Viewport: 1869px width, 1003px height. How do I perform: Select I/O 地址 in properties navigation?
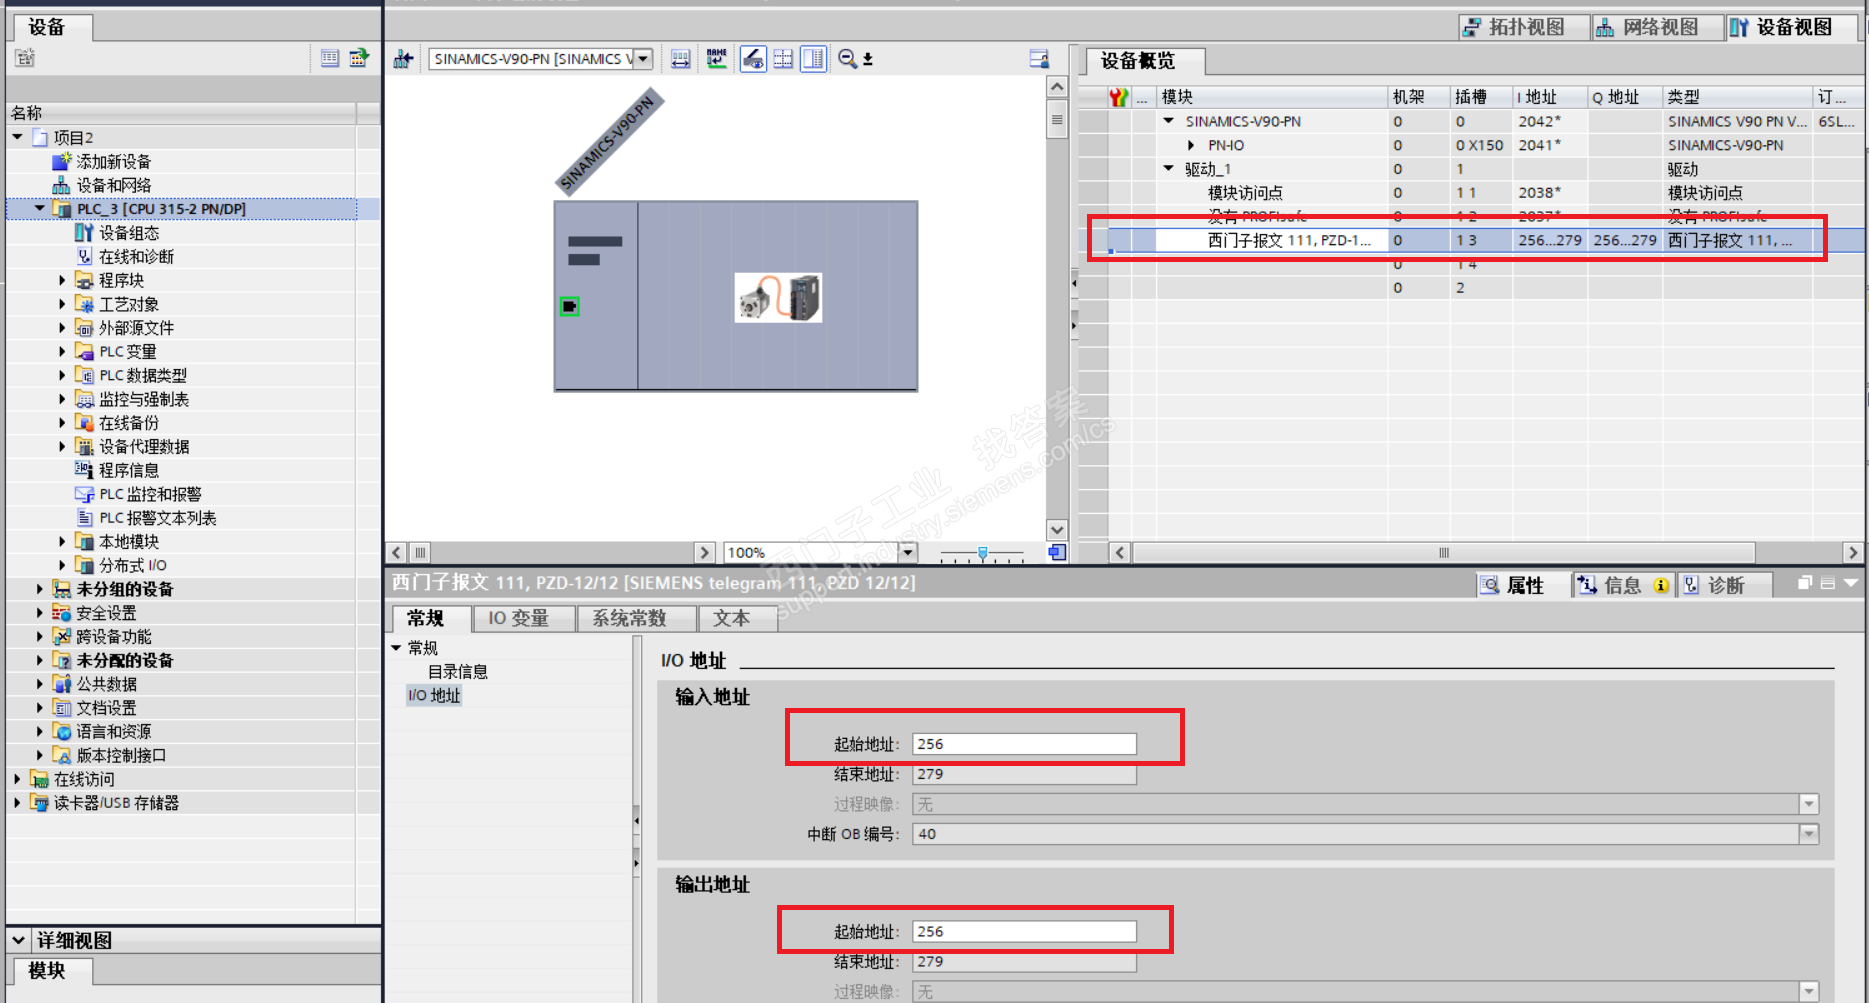[434, 696]
